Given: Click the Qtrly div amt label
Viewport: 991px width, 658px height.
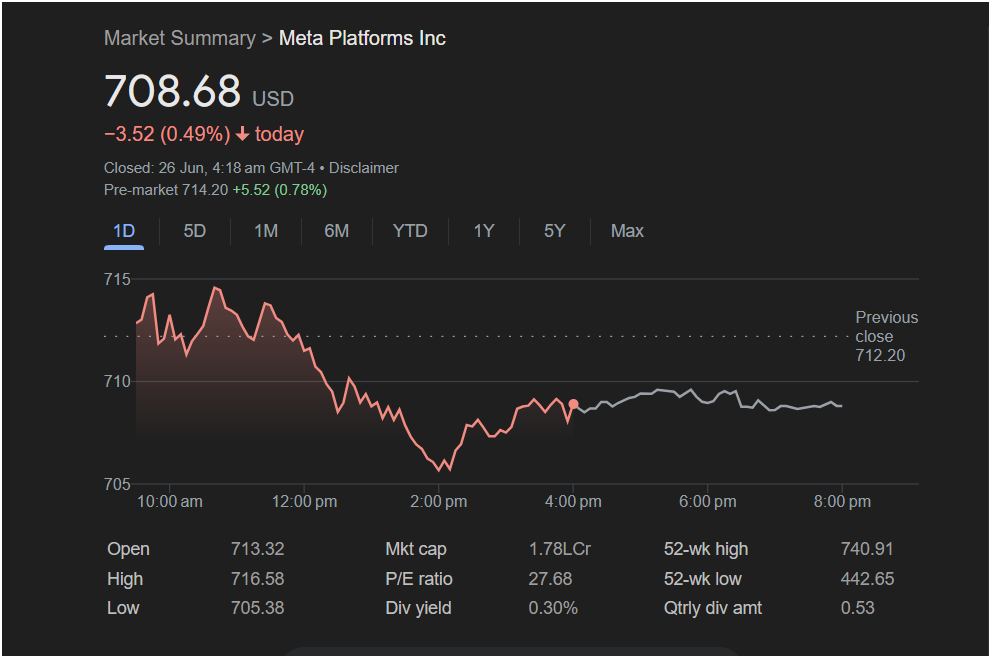Looking at the screenshot, I should click(713, 609).
